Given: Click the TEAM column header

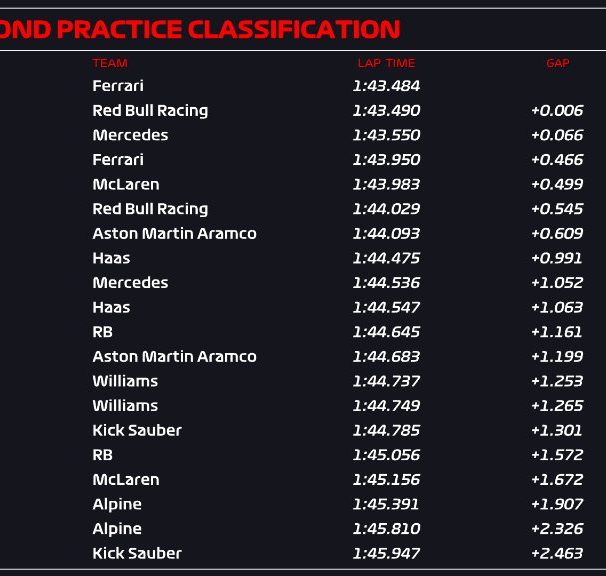Looking at the screenshot, I should (110, 63).
